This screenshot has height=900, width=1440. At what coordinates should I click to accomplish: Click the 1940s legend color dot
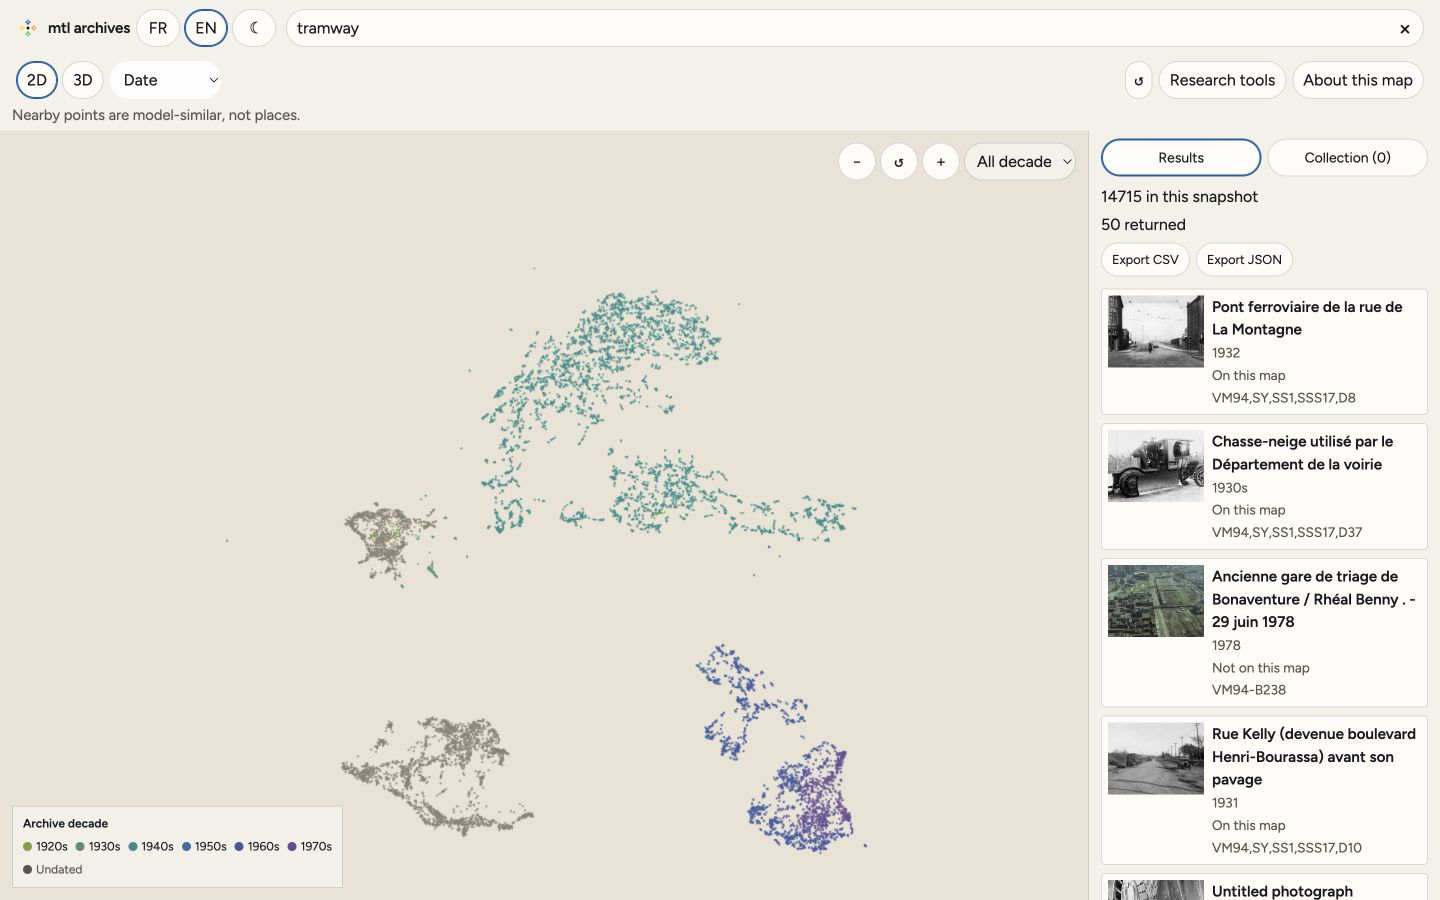[133, 847]
